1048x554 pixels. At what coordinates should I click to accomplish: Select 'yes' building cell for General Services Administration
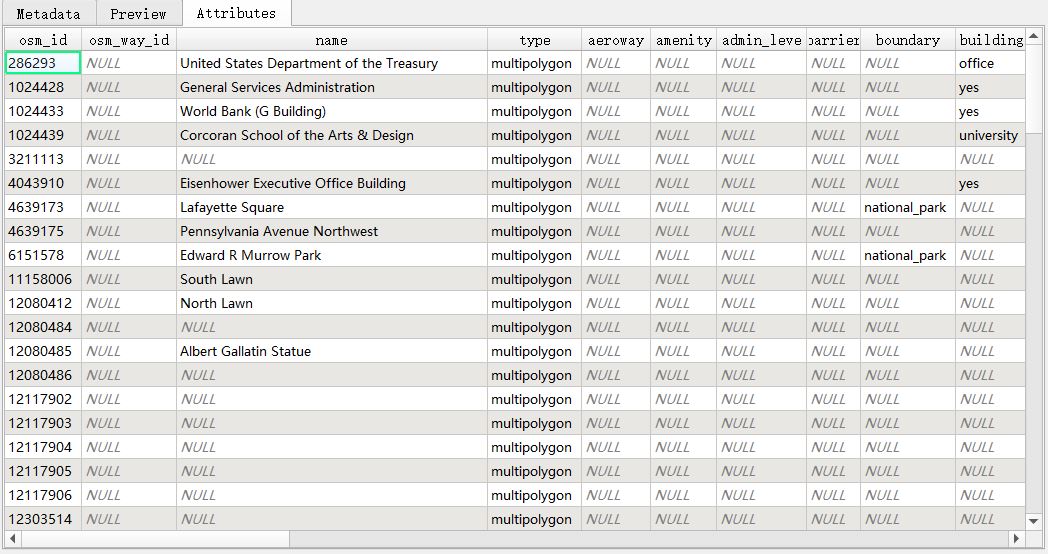(x=991, y=88)
